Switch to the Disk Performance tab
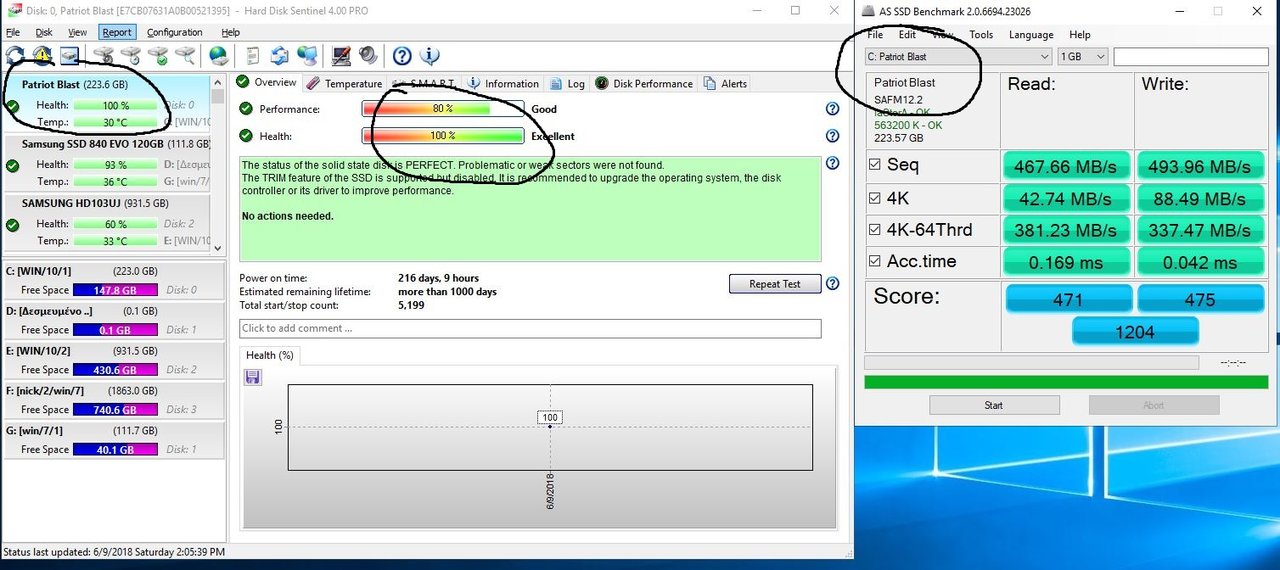Image resolution: width=1280 pixels, height=570 pixels. (644, 84)
